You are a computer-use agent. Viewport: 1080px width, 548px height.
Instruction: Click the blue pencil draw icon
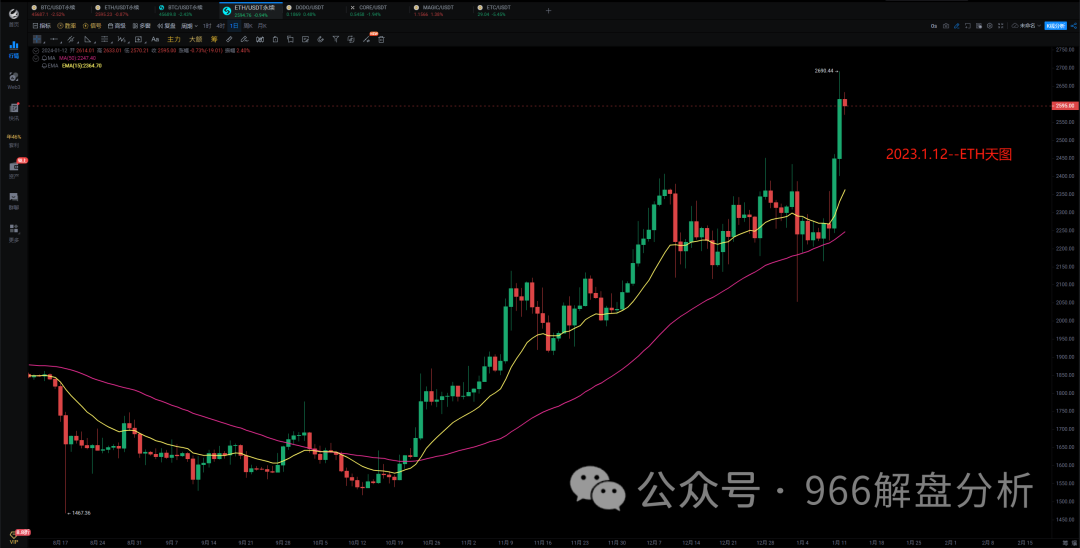(957, 26)
